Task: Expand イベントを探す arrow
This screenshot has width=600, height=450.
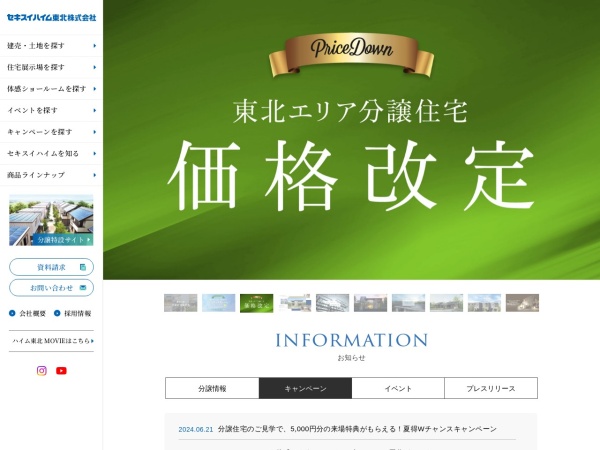Action: [95, 110]
